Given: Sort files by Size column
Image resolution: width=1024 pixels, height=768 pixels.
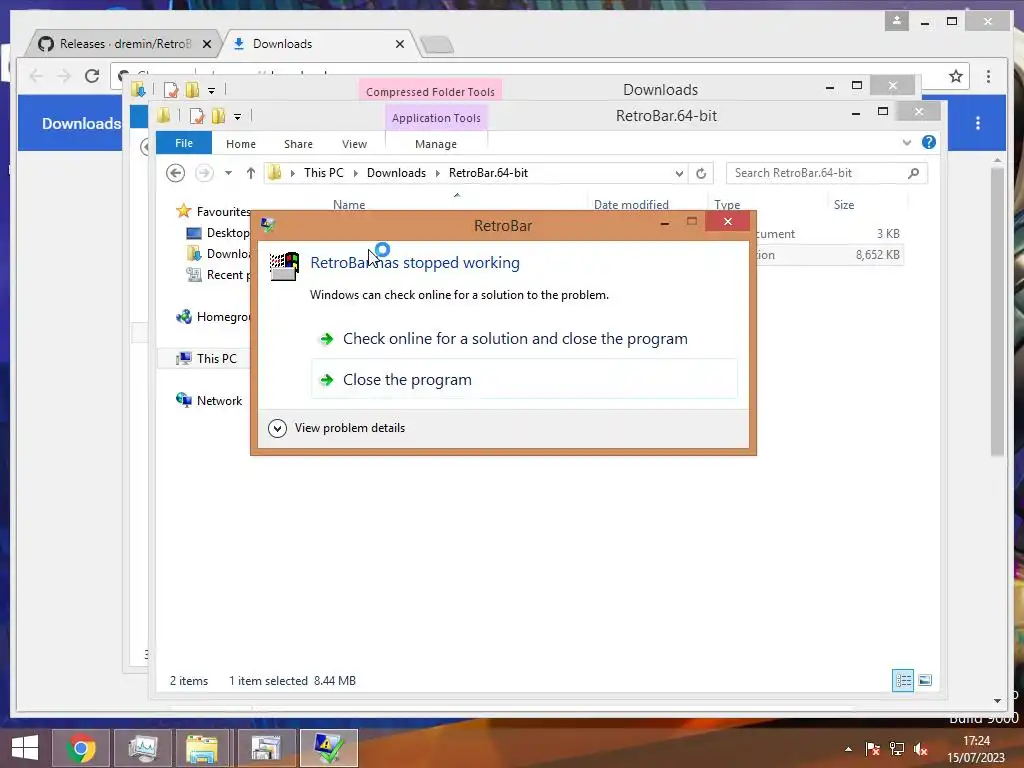Looking at the screenshot, I should tap(844, 204).
